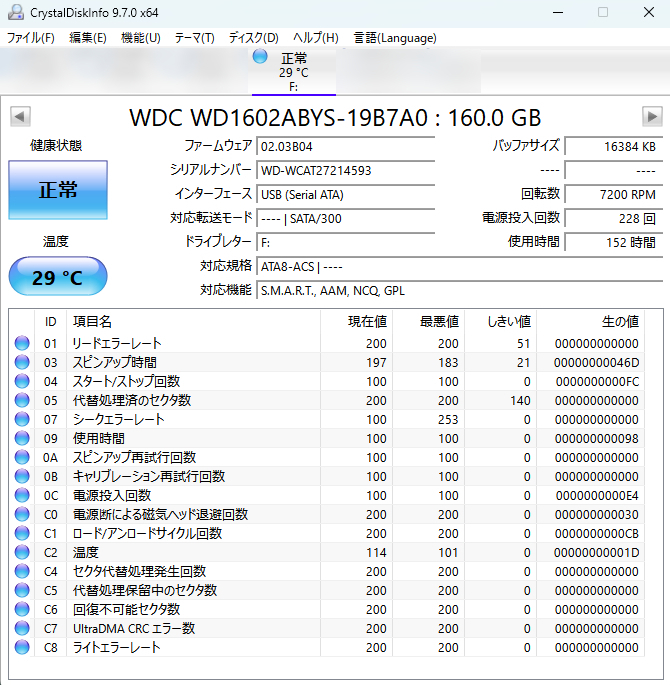Click the 正常 health status button
This screenshot has height=685, width=670.
[57, 190]
